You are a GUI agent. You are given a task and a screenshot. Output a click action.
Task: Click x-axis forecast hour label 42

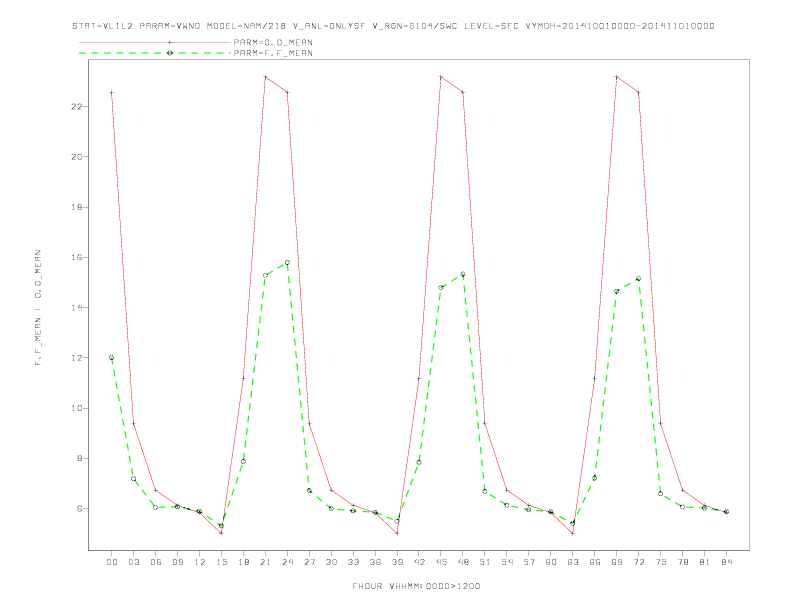pos(419,562)
